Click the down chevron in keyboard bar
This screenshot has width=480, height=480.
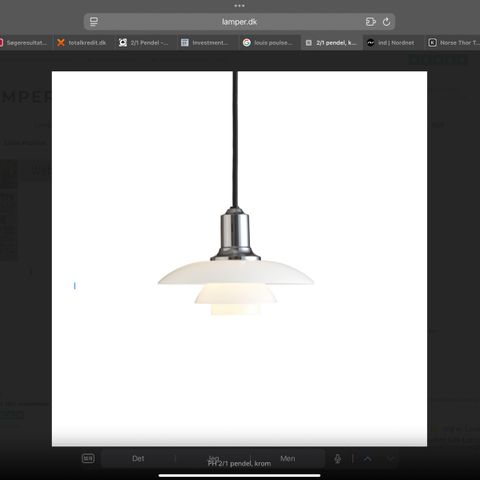[391, 459]
